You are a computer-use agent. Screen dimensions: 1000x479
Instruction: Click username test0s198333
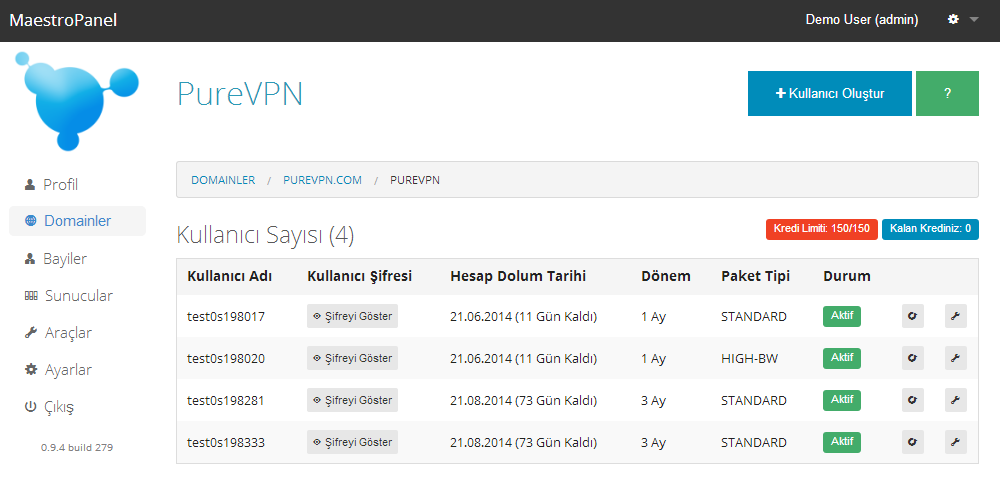226,443
